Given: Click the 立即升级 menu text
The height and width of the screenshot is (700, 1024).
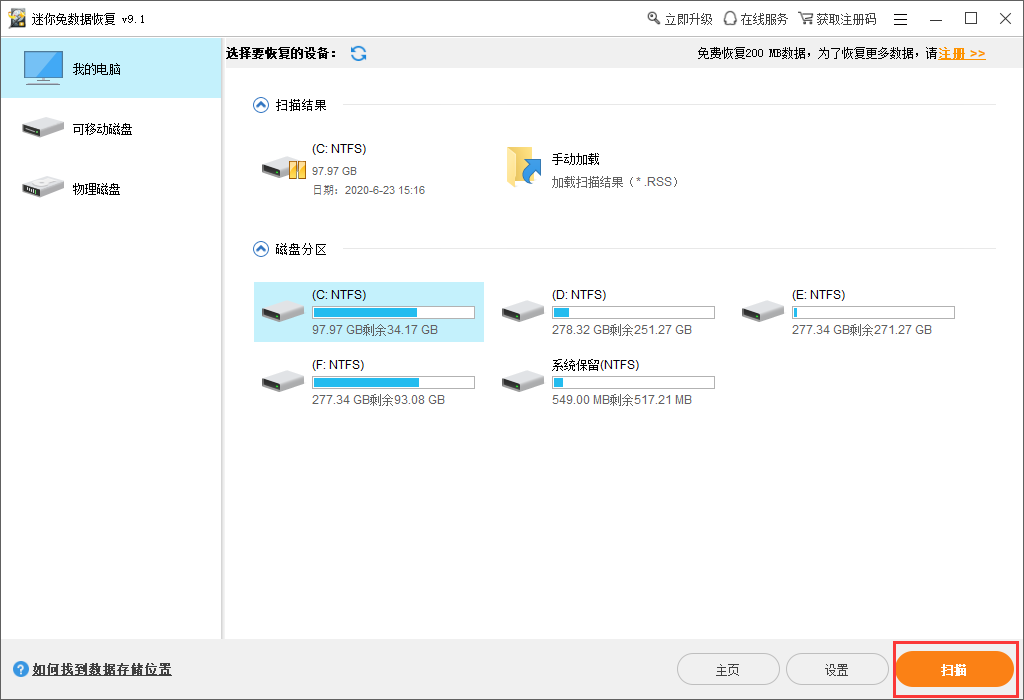Looking at the screenshot, I should (x=688, y=19).
